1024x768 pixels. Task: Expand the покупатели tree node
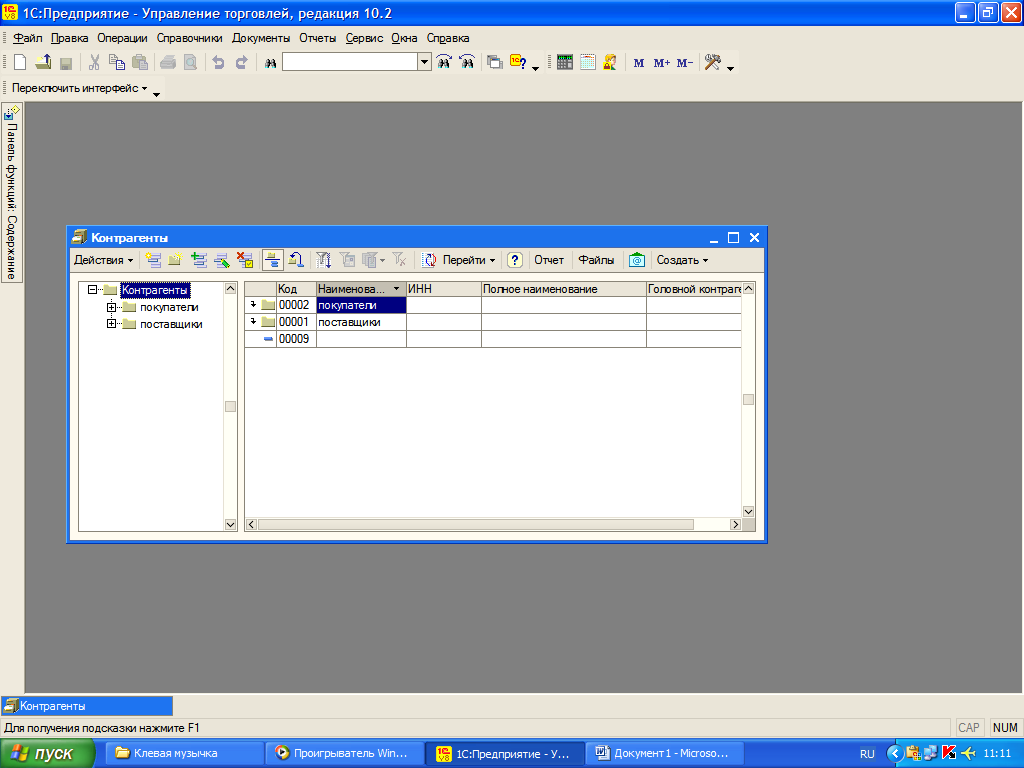111,307
